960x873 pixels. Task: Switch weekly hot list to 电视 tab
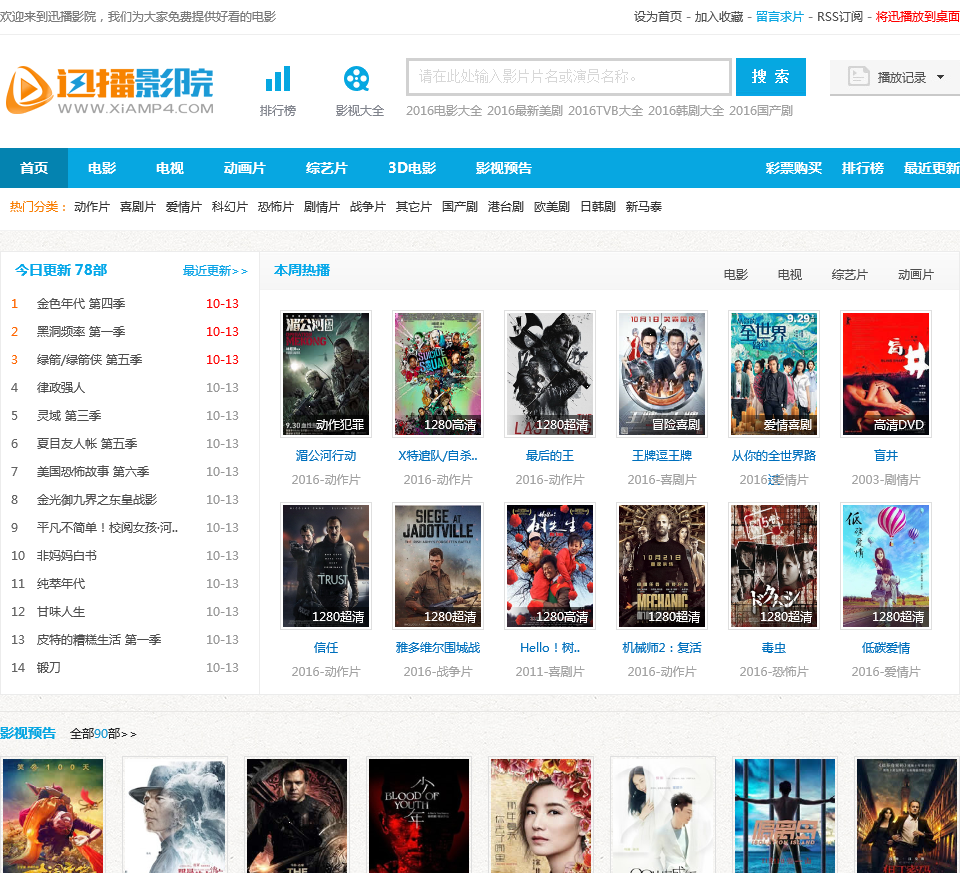point(790,275)
